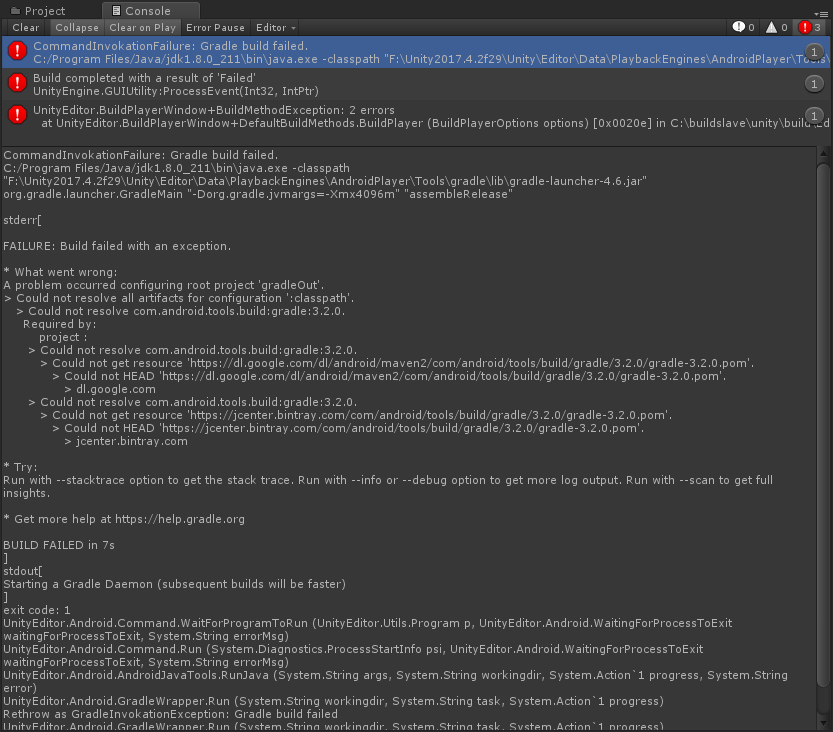Toggle Clear on Play

pos(142,28)
